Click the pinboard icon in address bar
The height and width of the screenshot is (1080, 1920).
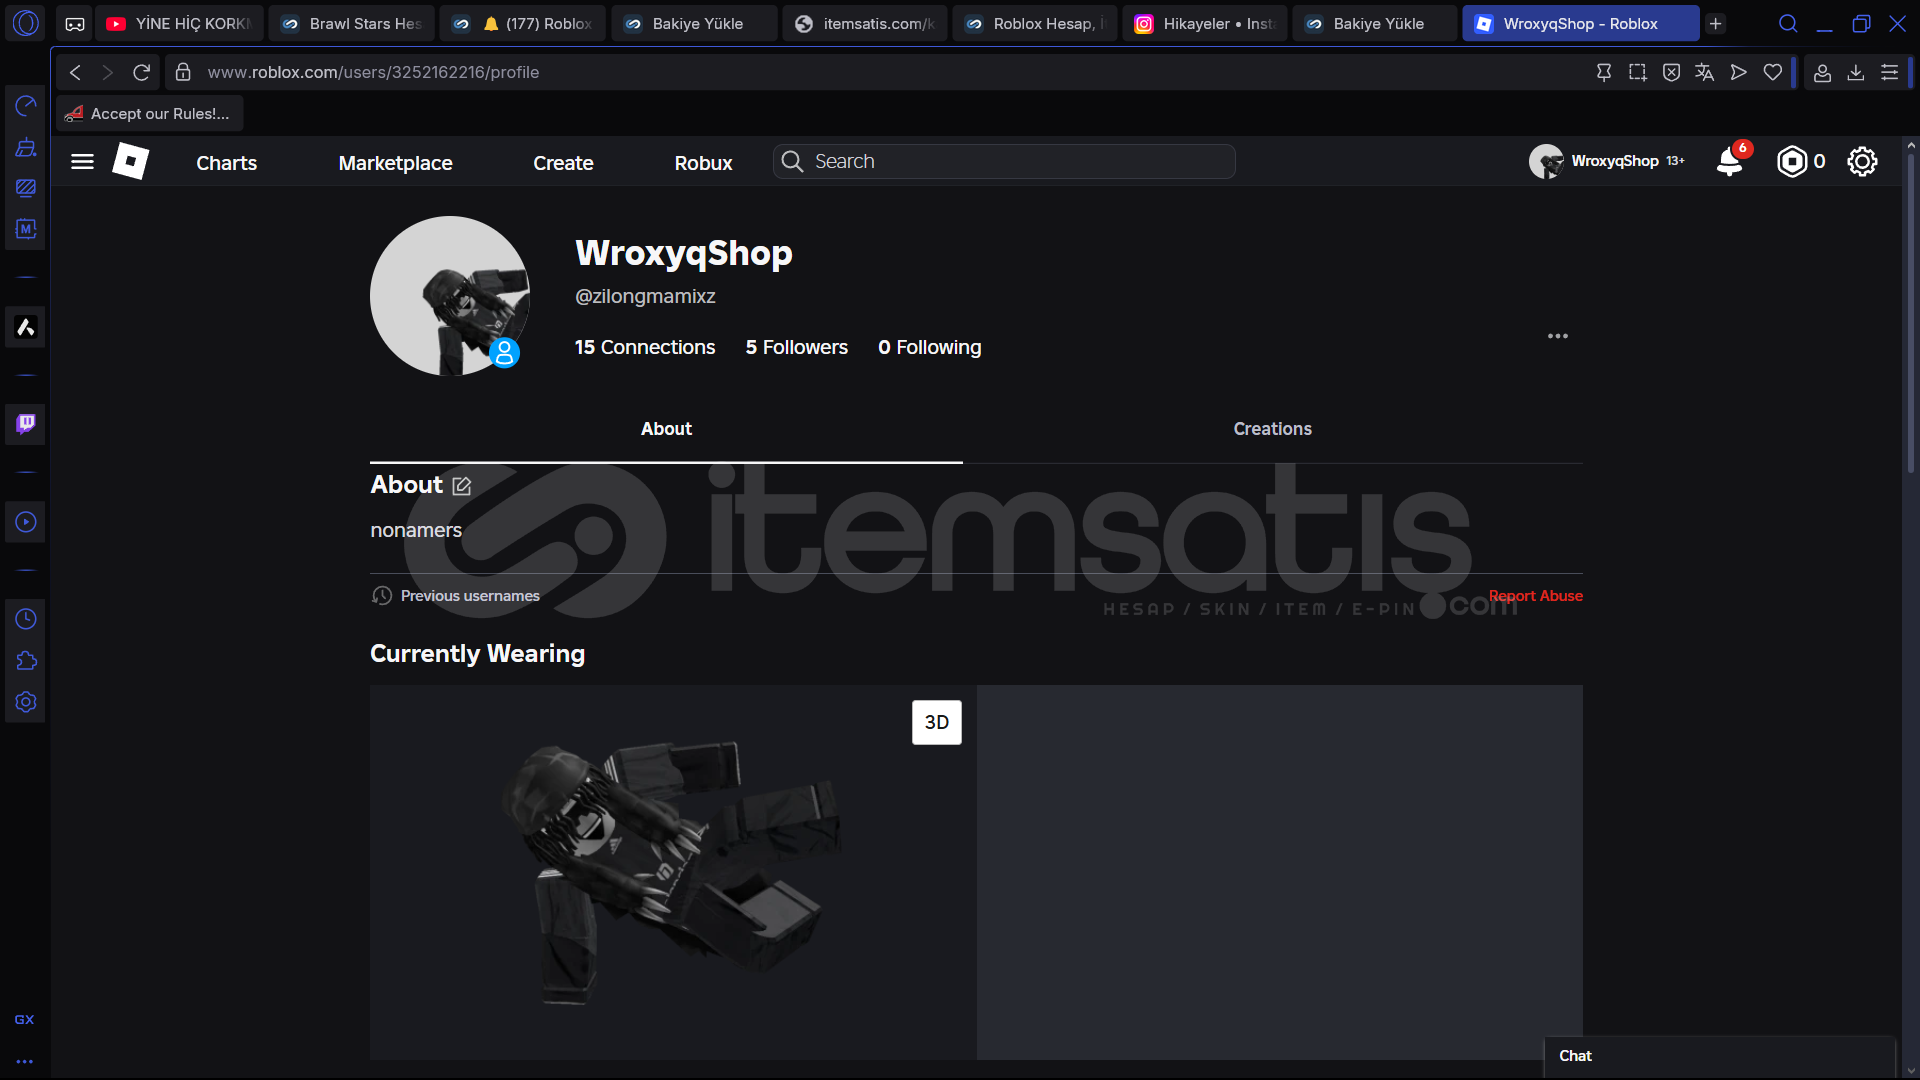coord(1604,72)
